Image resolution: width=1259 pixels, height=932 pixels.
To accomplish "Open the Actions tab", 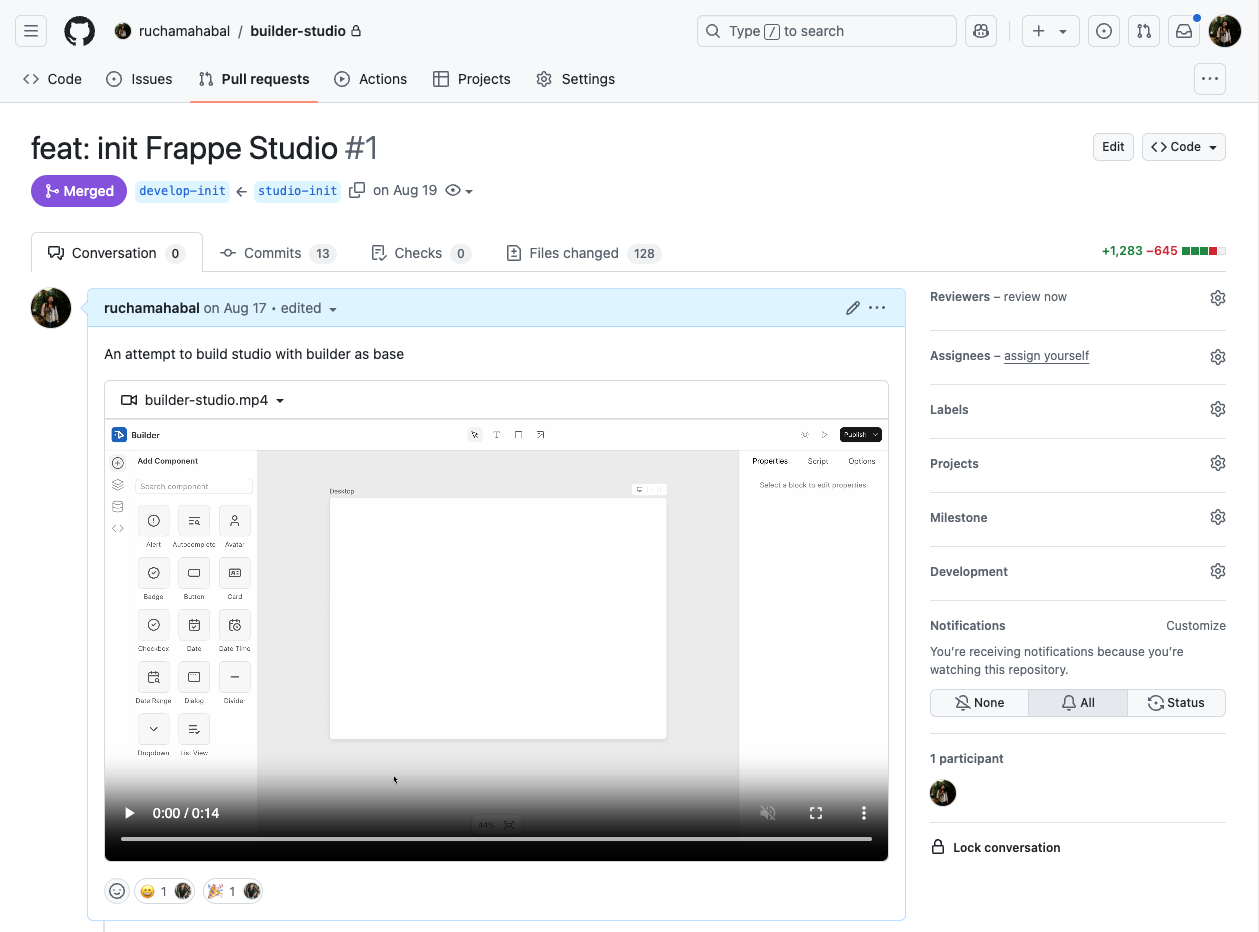I will pos(371,79).
